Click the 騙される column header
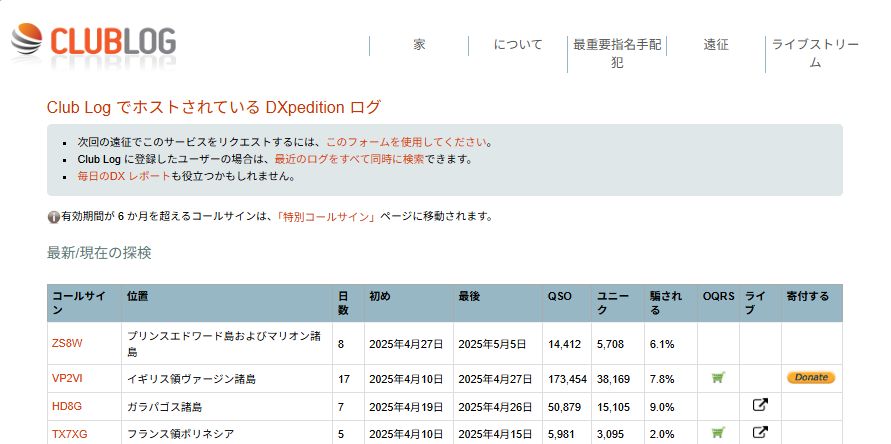Viewport: 891px width, 444px height. point(671,303)
